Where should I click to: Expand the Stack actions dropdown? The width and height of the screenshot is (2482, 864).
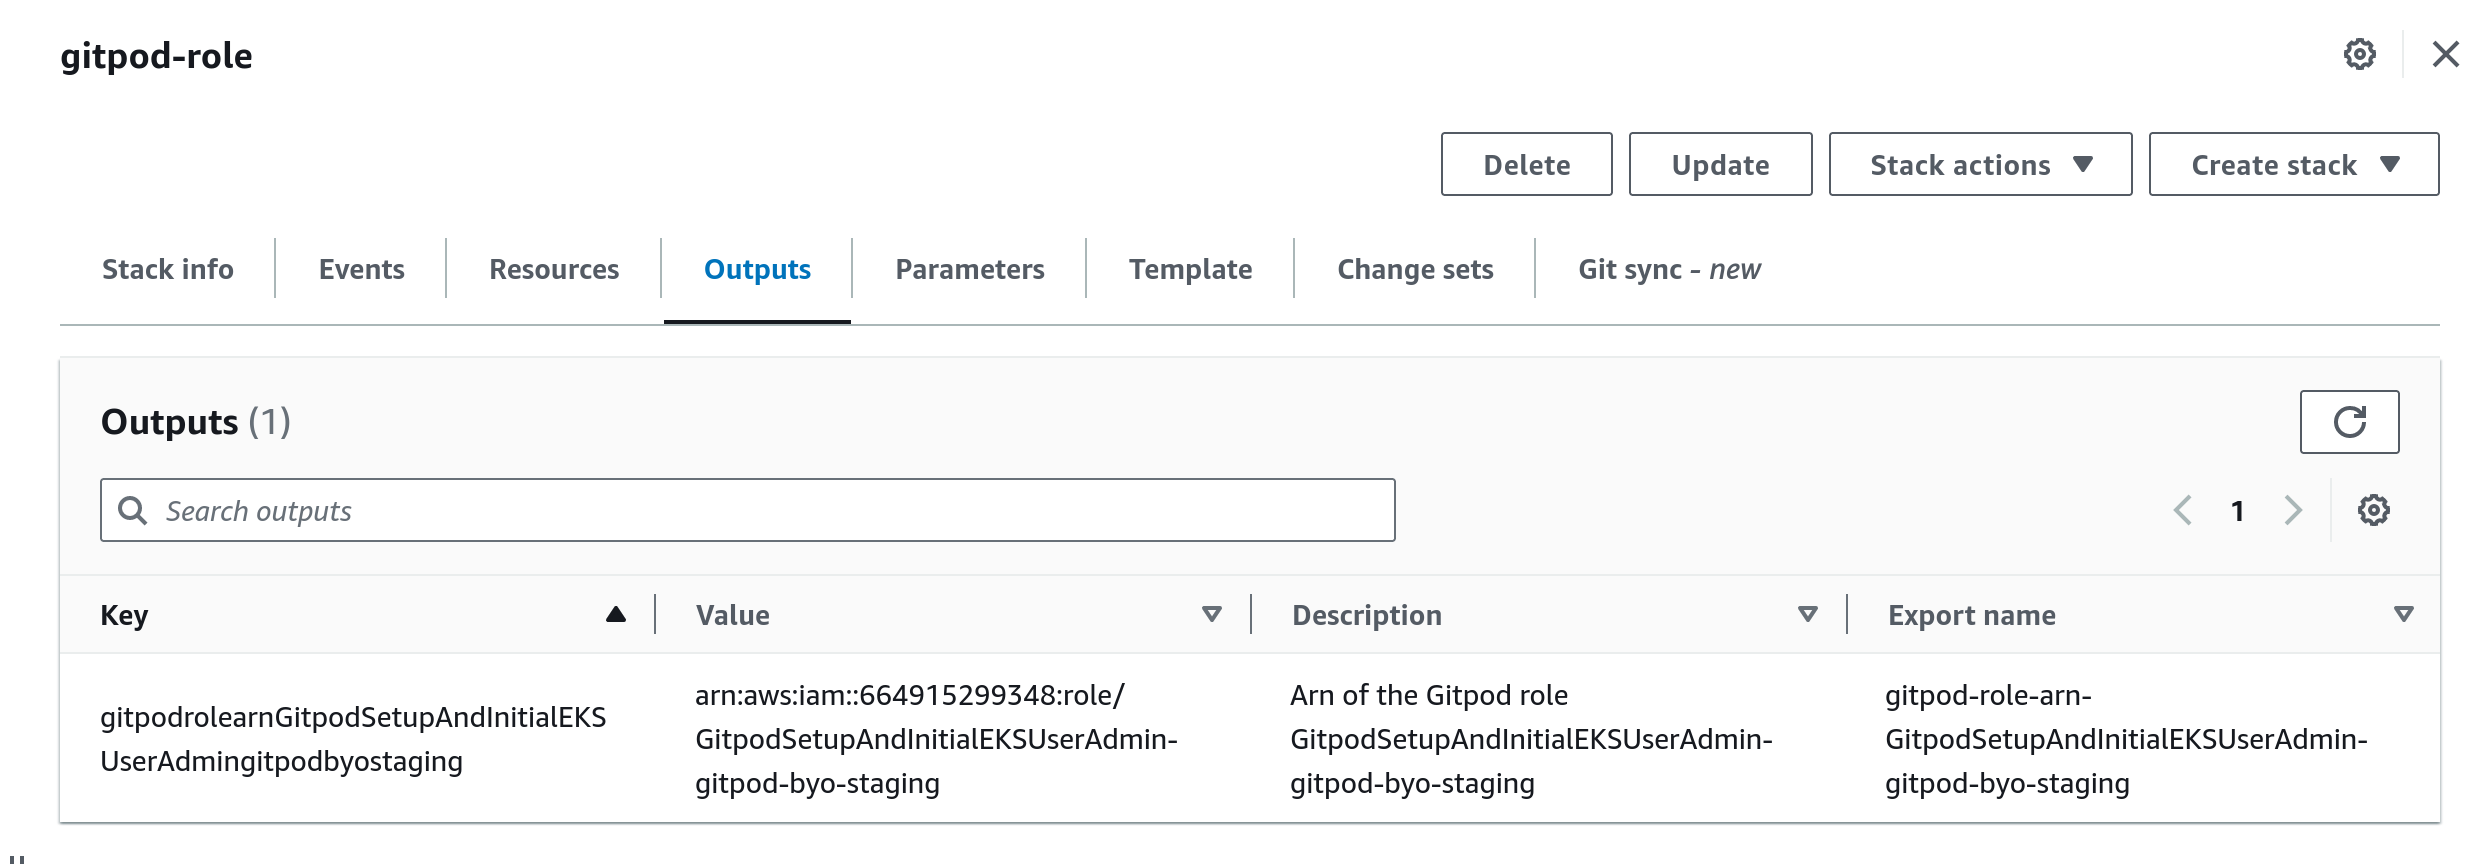[1980, 164]
